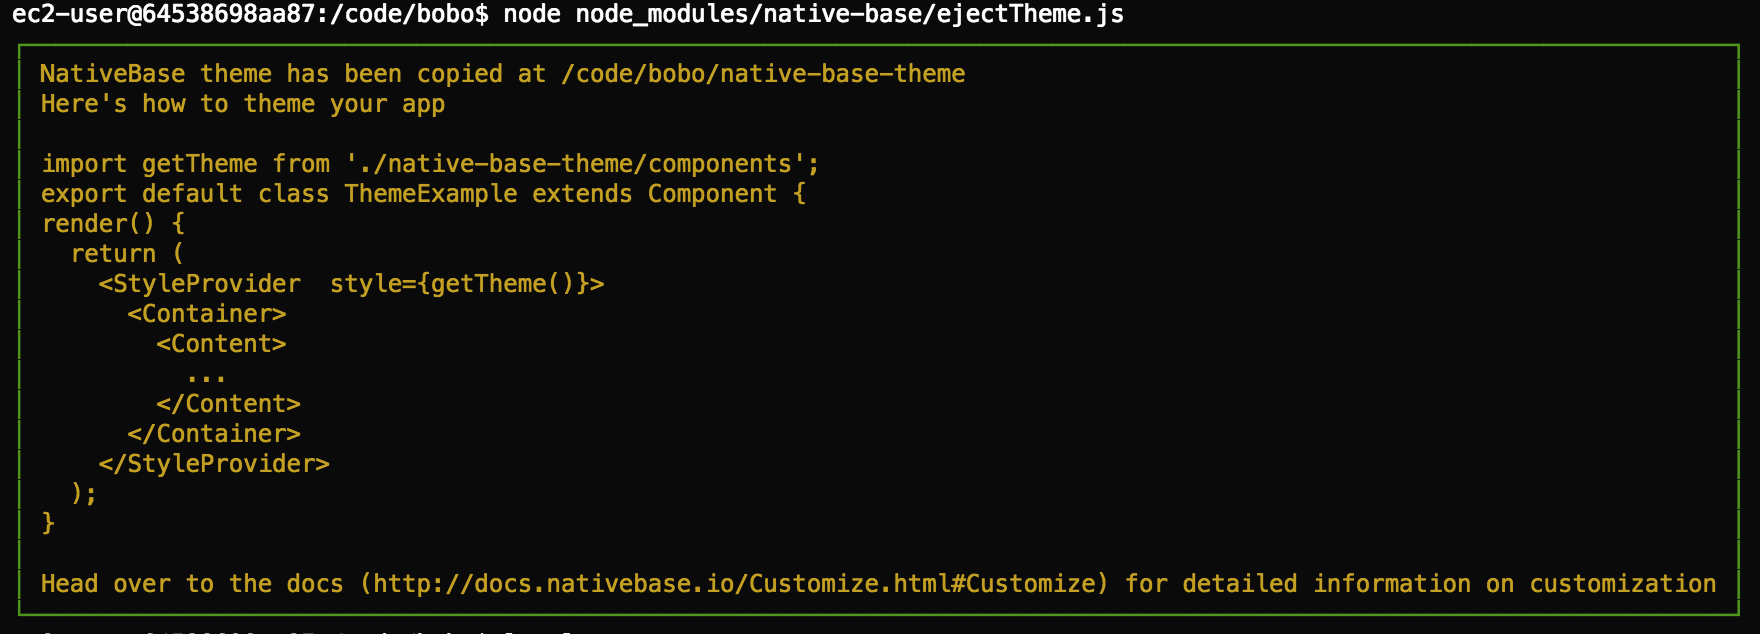Click the opening <Container> tag
Image resolution: width=1760 pixels, height=634 pixels.
tap(207, 314)
